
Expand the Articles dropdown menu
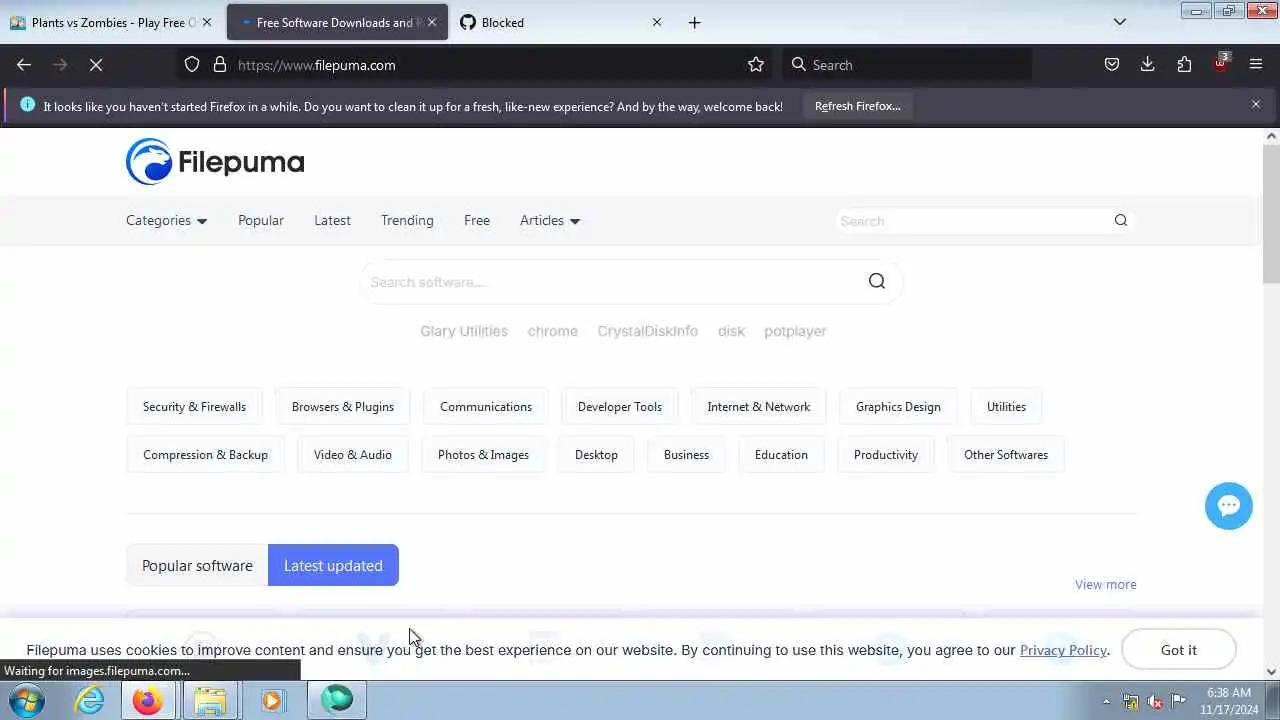(550, 220)
